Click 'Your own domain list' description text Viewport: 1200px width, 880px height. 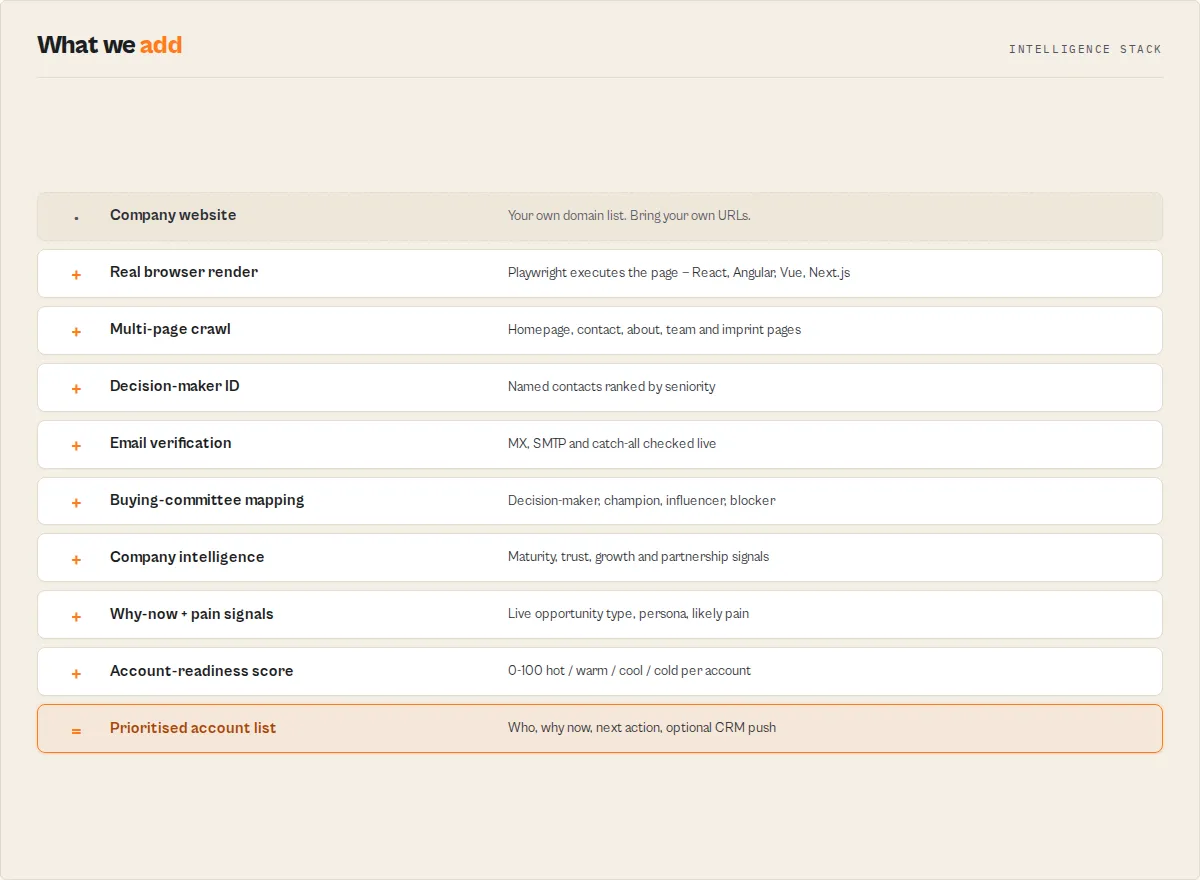629,215
